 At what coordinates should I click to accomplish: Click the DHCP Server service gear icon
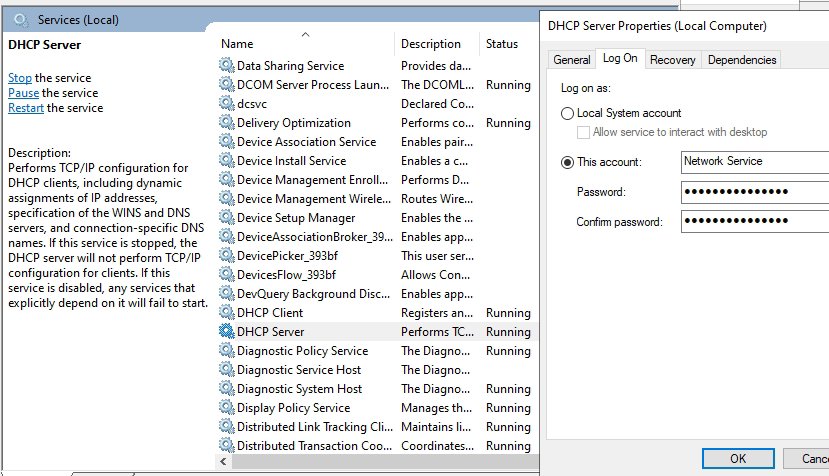click(227, 332)
